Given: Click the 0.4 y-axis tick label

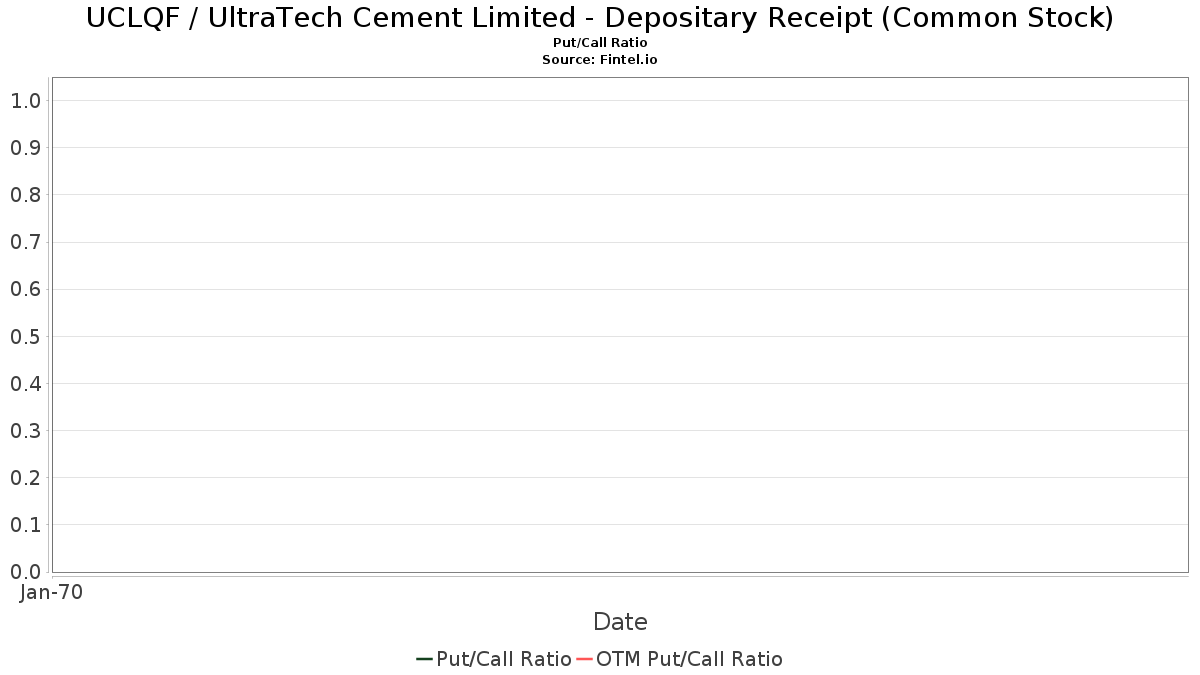Looking at the screenshot, I should click(x=25, y=384).
